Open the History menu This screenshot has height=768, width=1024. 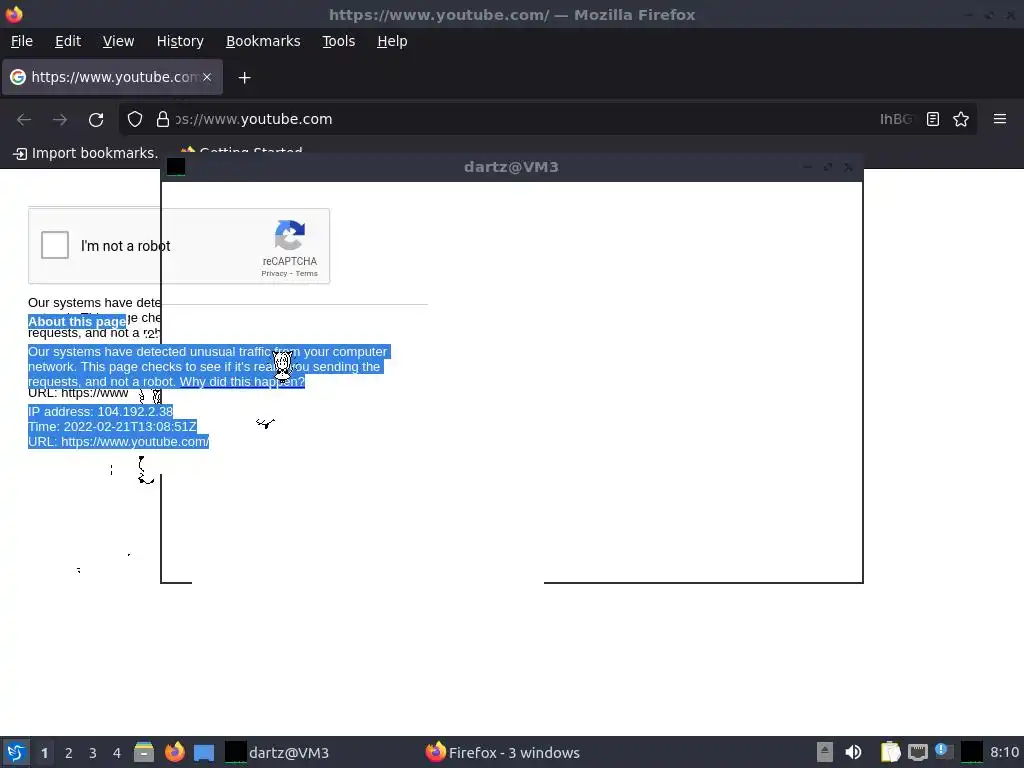point(180,41)
